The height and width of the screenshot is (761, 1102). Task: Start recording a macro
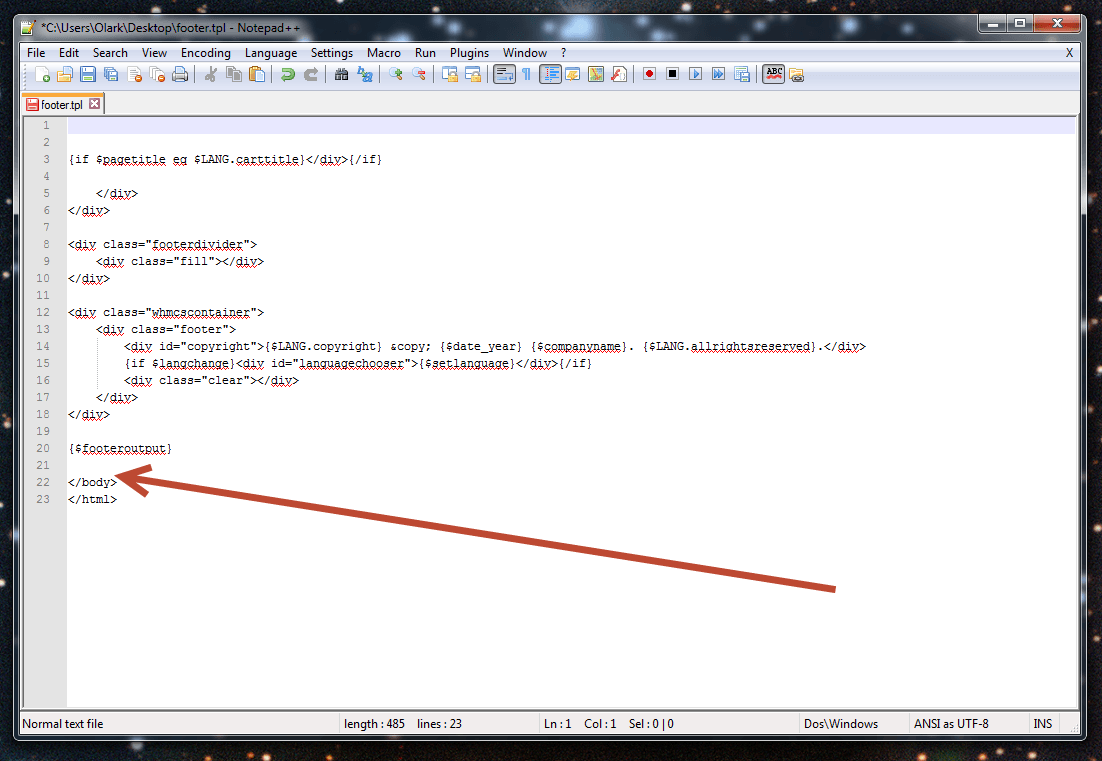(x=647, y=73)
